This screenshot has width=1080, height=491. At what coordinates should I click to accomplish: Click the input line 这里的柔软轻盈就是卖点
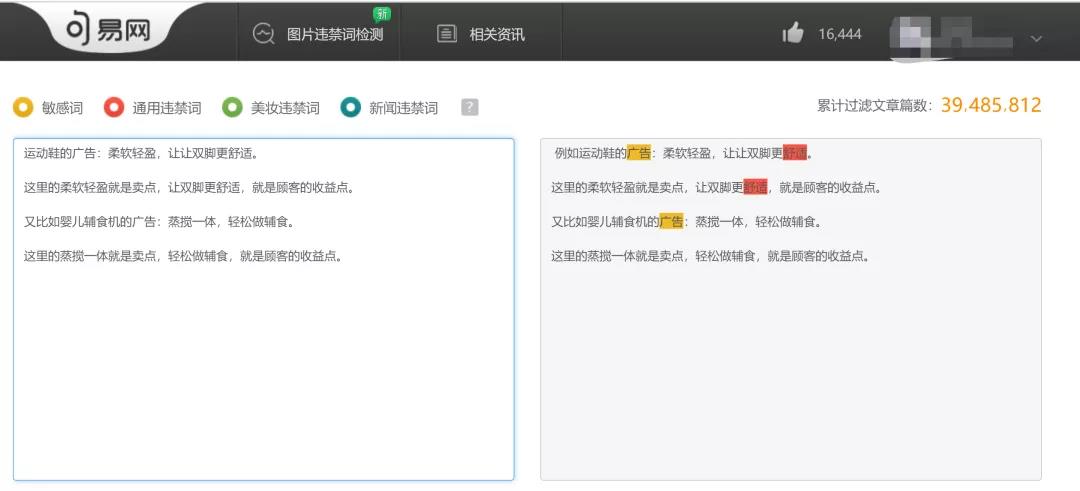(x=191, y=187)
